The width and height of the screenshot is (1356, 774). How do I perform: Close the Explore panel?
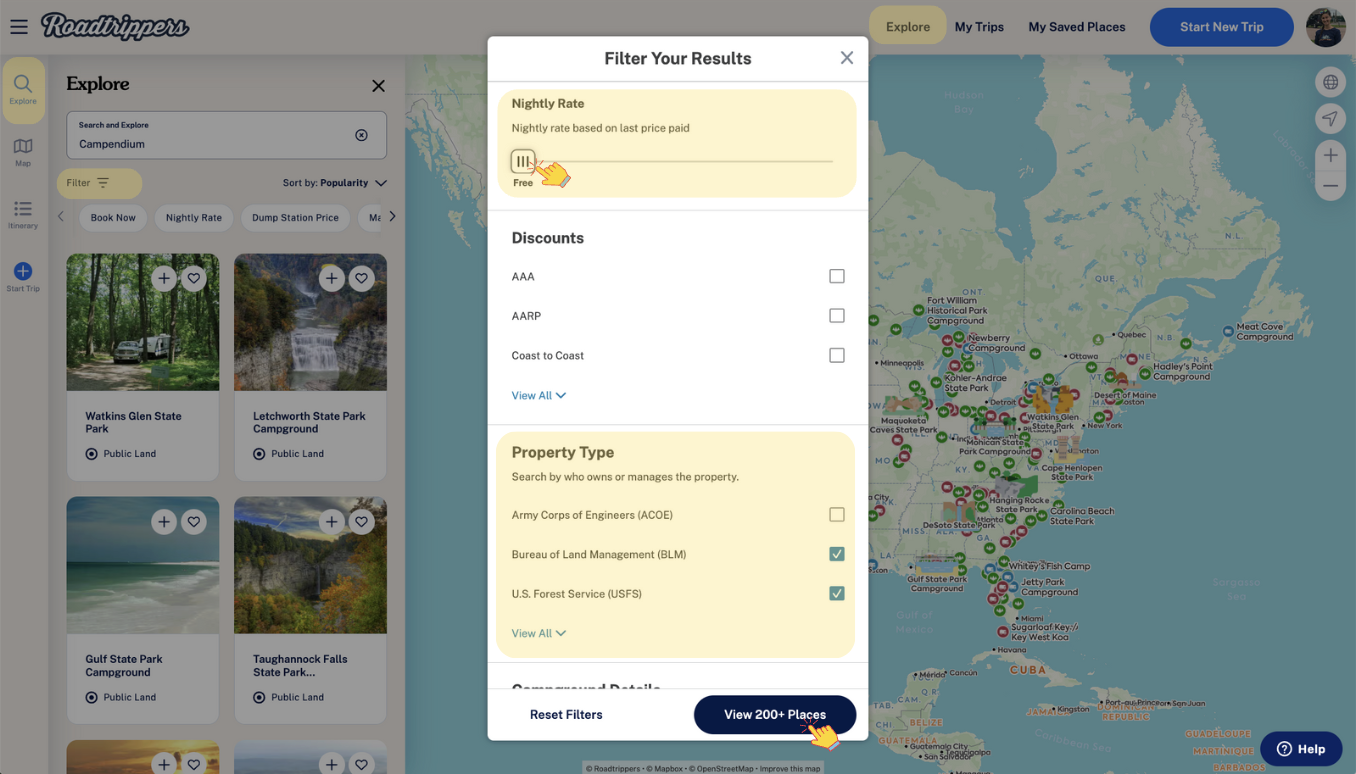(378, 86)
